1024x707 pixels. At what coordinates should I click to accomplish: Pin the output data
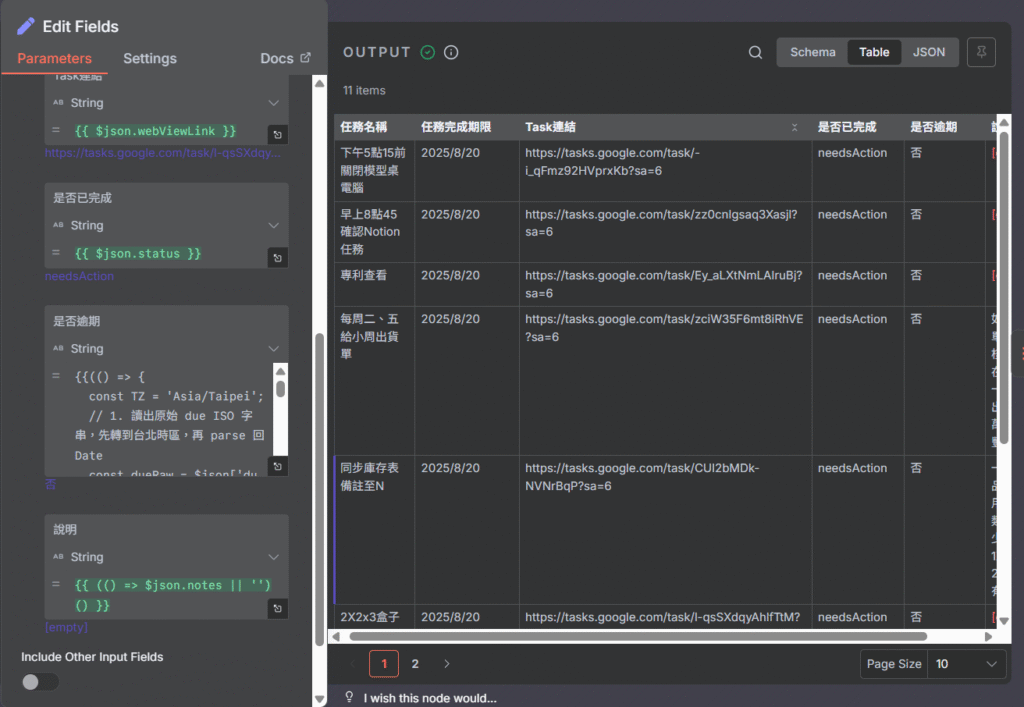(981, 52)
